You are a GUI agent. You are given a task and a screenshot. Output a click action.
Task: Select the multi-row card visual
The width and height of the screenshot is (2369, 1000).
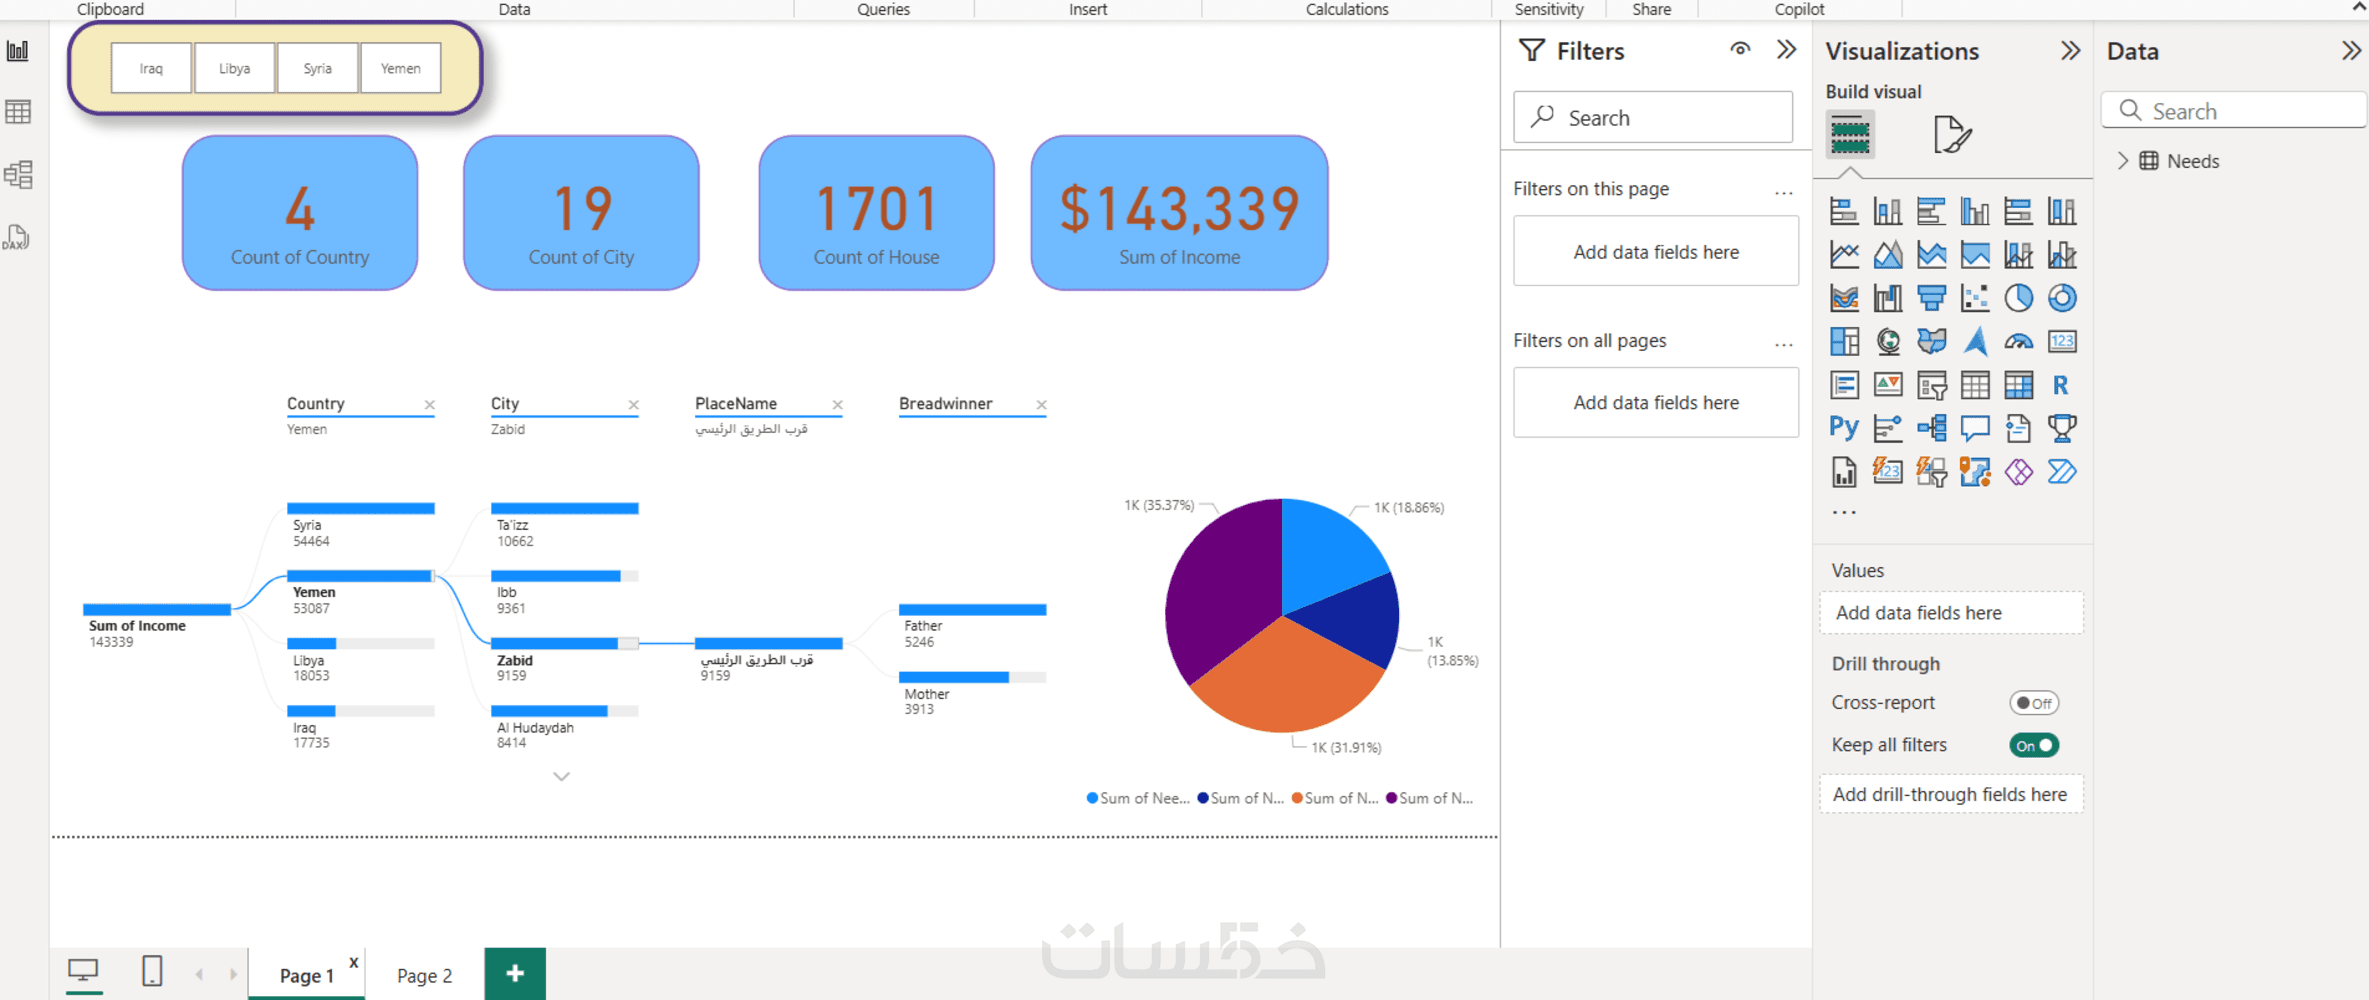click(x=1844, y=385)
